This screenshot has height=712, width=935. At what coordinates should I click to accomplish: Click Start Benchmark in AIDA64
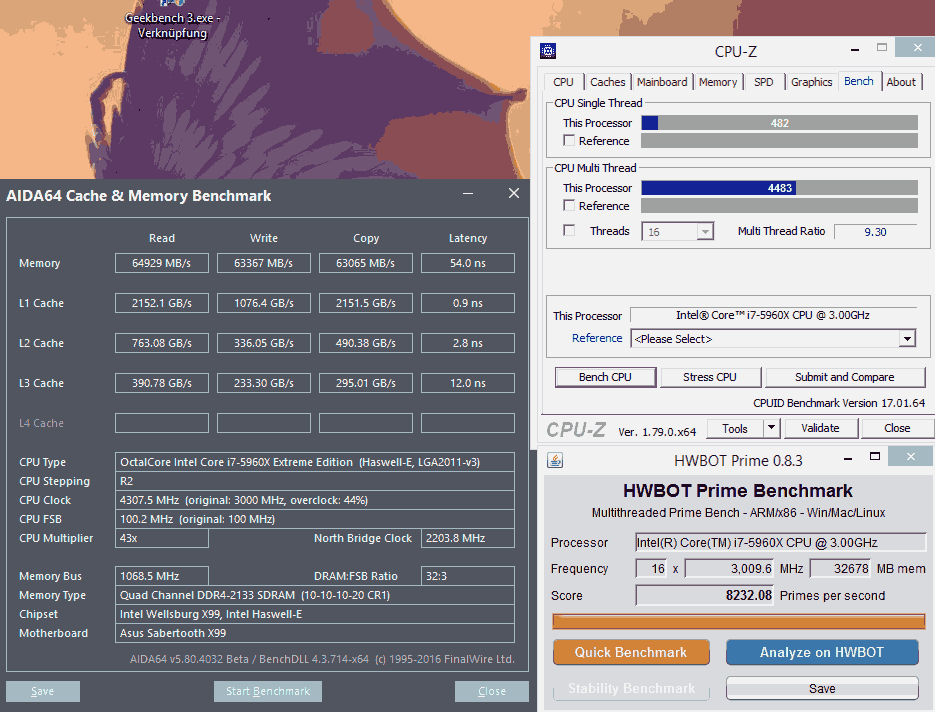coord(268,691)
